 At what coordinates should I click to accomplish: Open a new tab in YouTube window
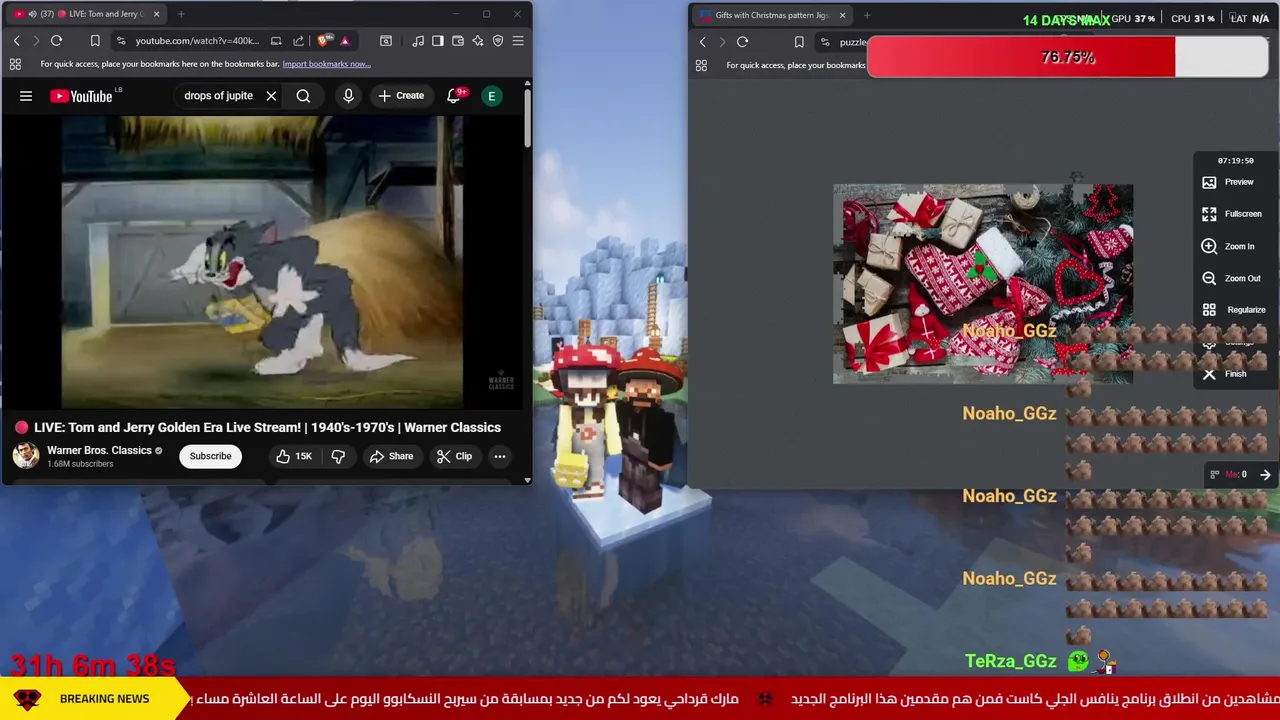click(x=181, y=14)
